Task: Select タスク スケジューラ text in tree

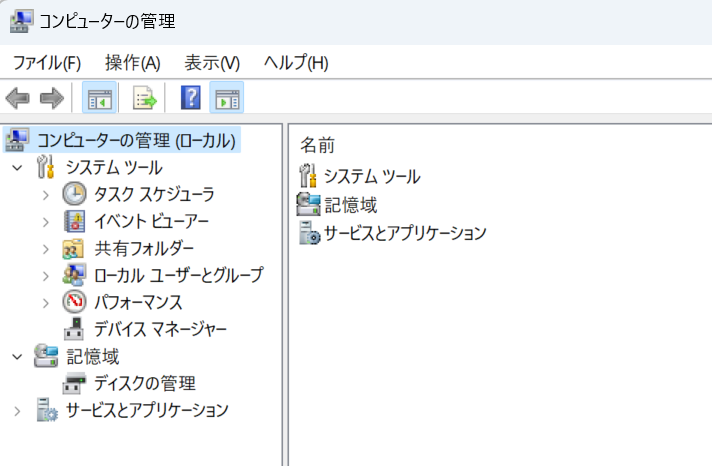Action: [154, 194]
